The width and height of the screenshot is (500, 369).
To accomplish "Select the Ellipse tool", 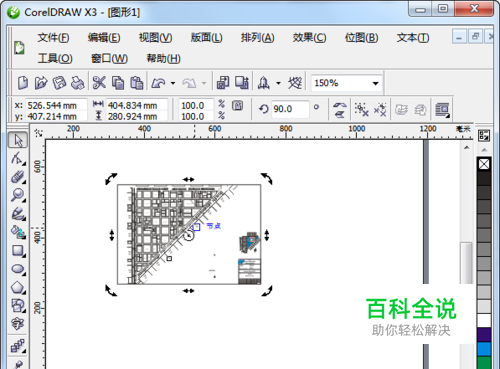I will (18, 269).
